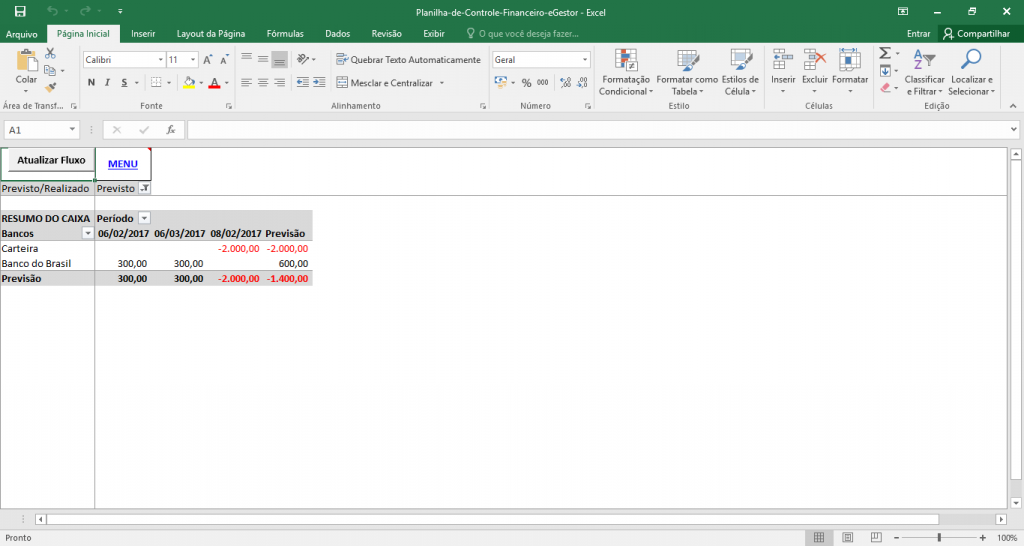
Task: Open Formatação Condicional menu
Action: click(626, 72)
